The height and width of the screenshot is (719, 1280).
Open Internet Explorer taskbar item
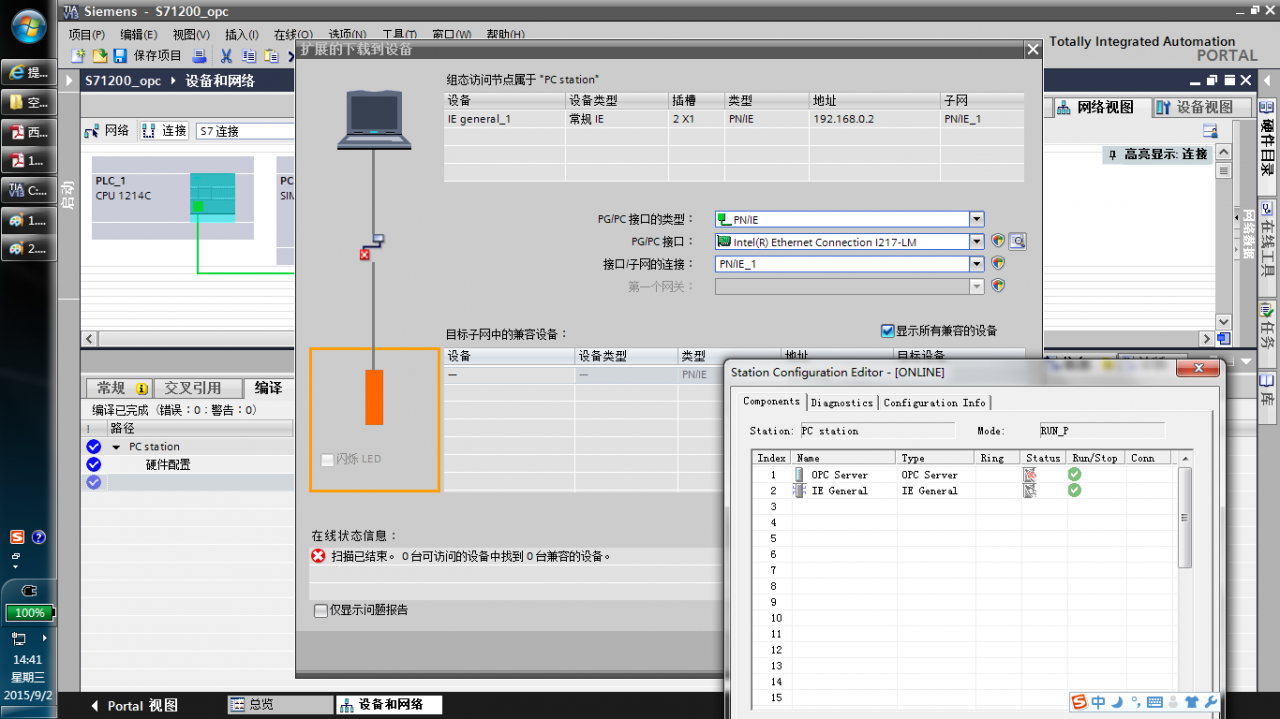pyautogui.click(x=28, y=72)
